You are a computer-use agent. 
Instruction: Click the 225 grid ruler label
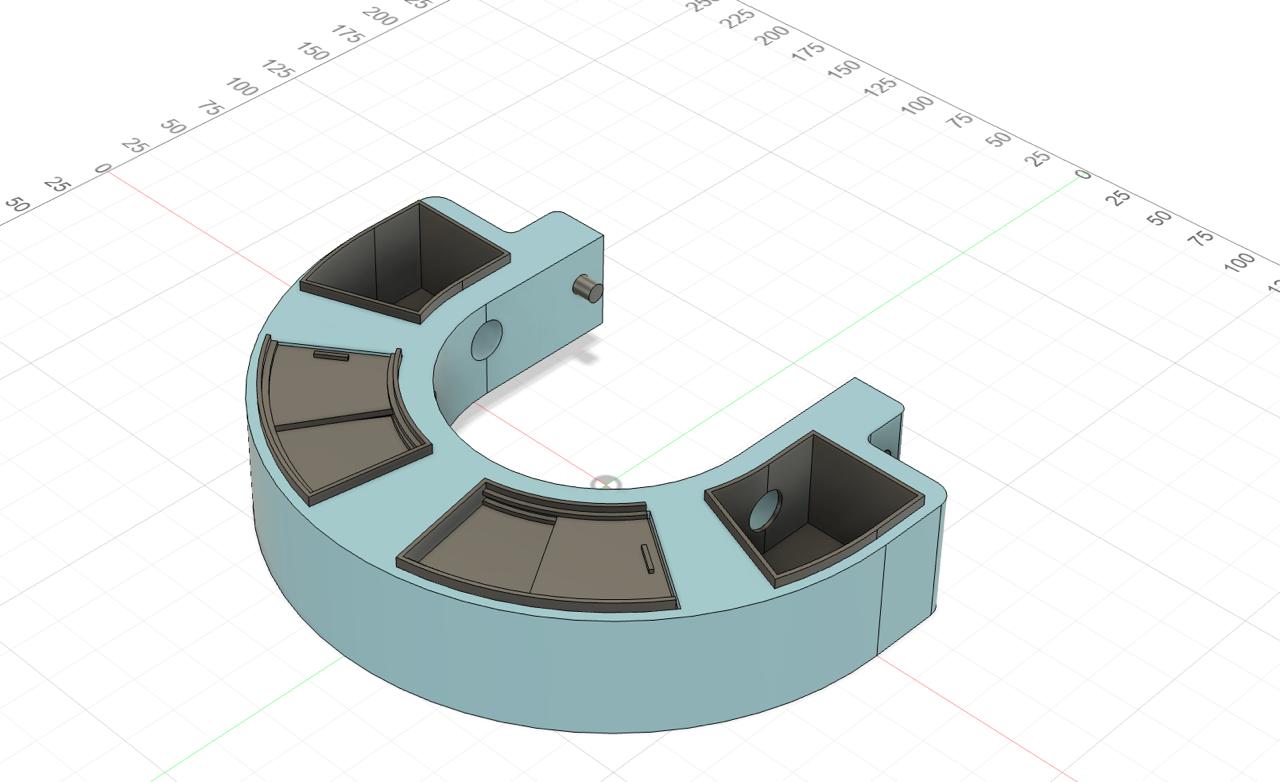click(738, 17)
